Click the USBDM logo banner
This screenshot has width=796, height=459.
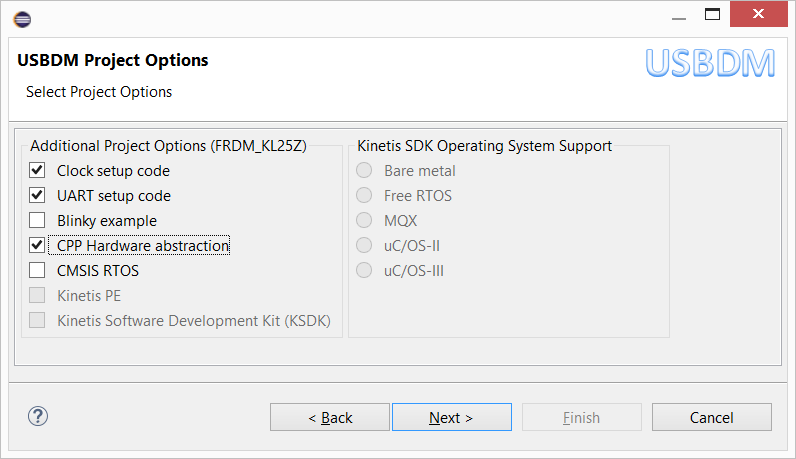[710, 62]
